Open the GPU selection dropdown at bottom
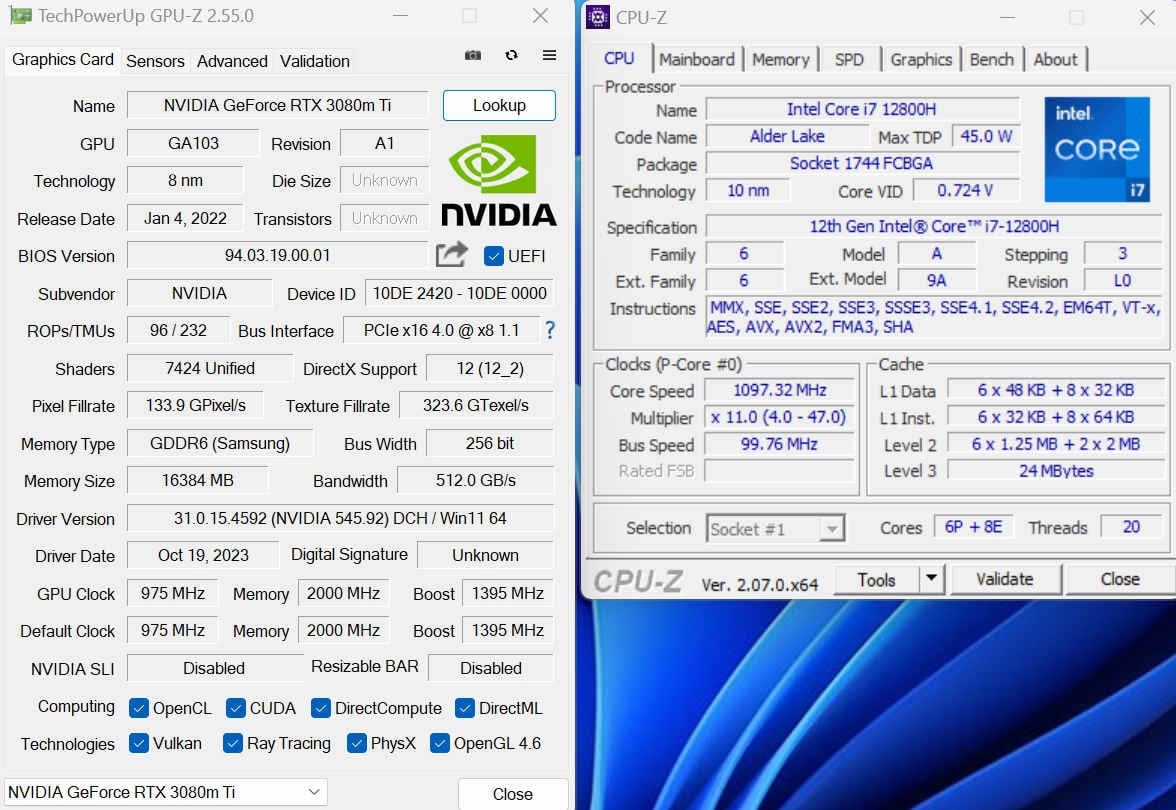 pos(166,792)
